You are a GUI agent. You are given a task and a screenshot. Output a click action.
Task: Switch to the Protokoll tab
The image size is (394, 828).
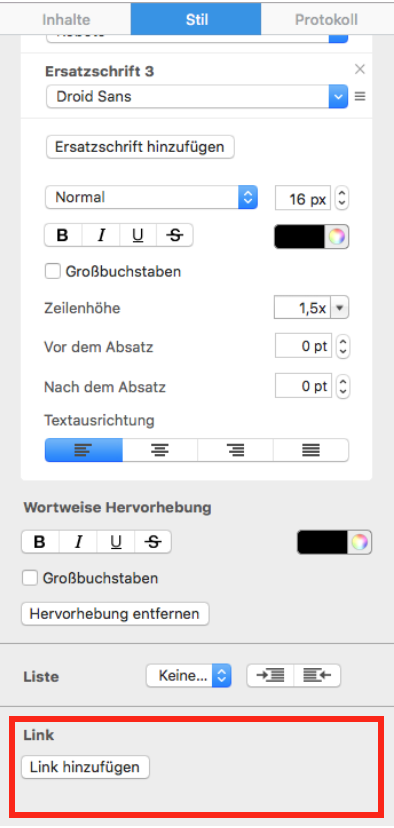coord(326,20)
